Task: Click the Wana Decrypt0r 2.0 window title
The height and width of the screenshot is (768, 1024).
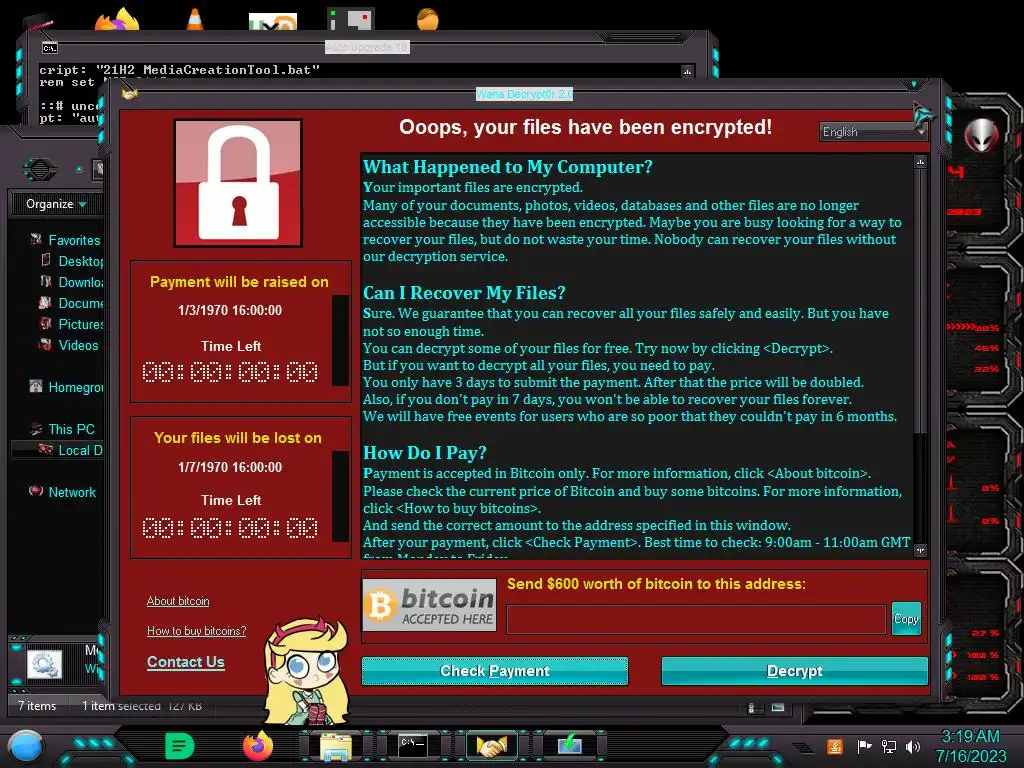Action: 524,94
